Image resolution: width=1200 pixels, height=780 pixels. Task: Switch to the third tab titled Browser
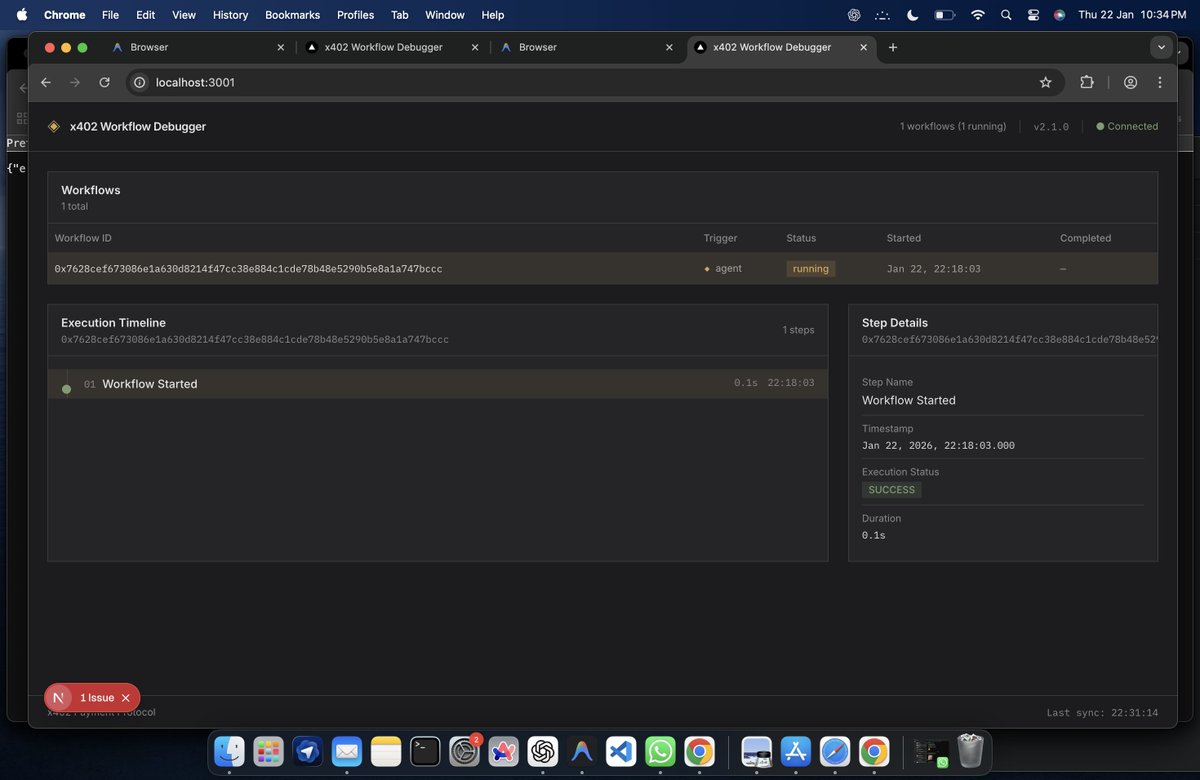585,47
